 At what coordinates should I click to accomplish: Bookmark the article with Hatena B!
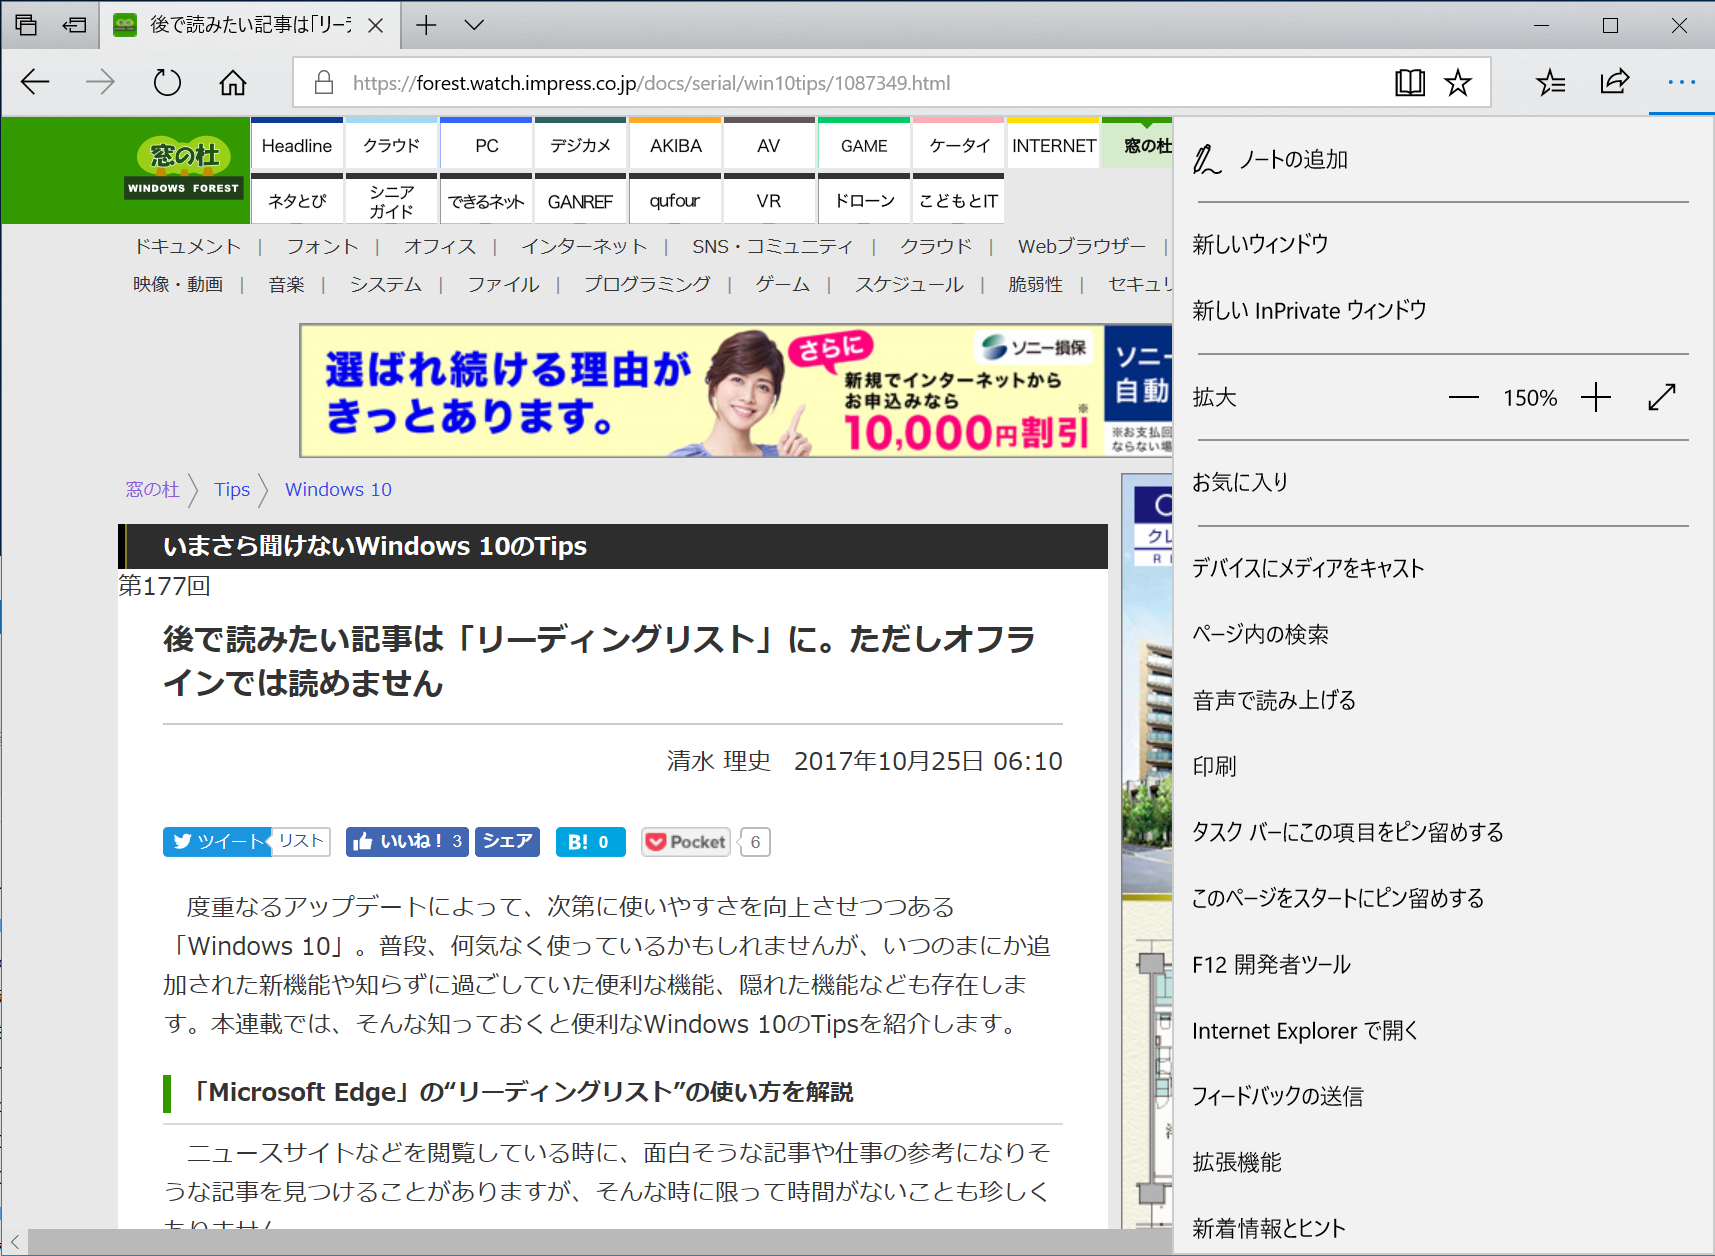coord(590,841)
